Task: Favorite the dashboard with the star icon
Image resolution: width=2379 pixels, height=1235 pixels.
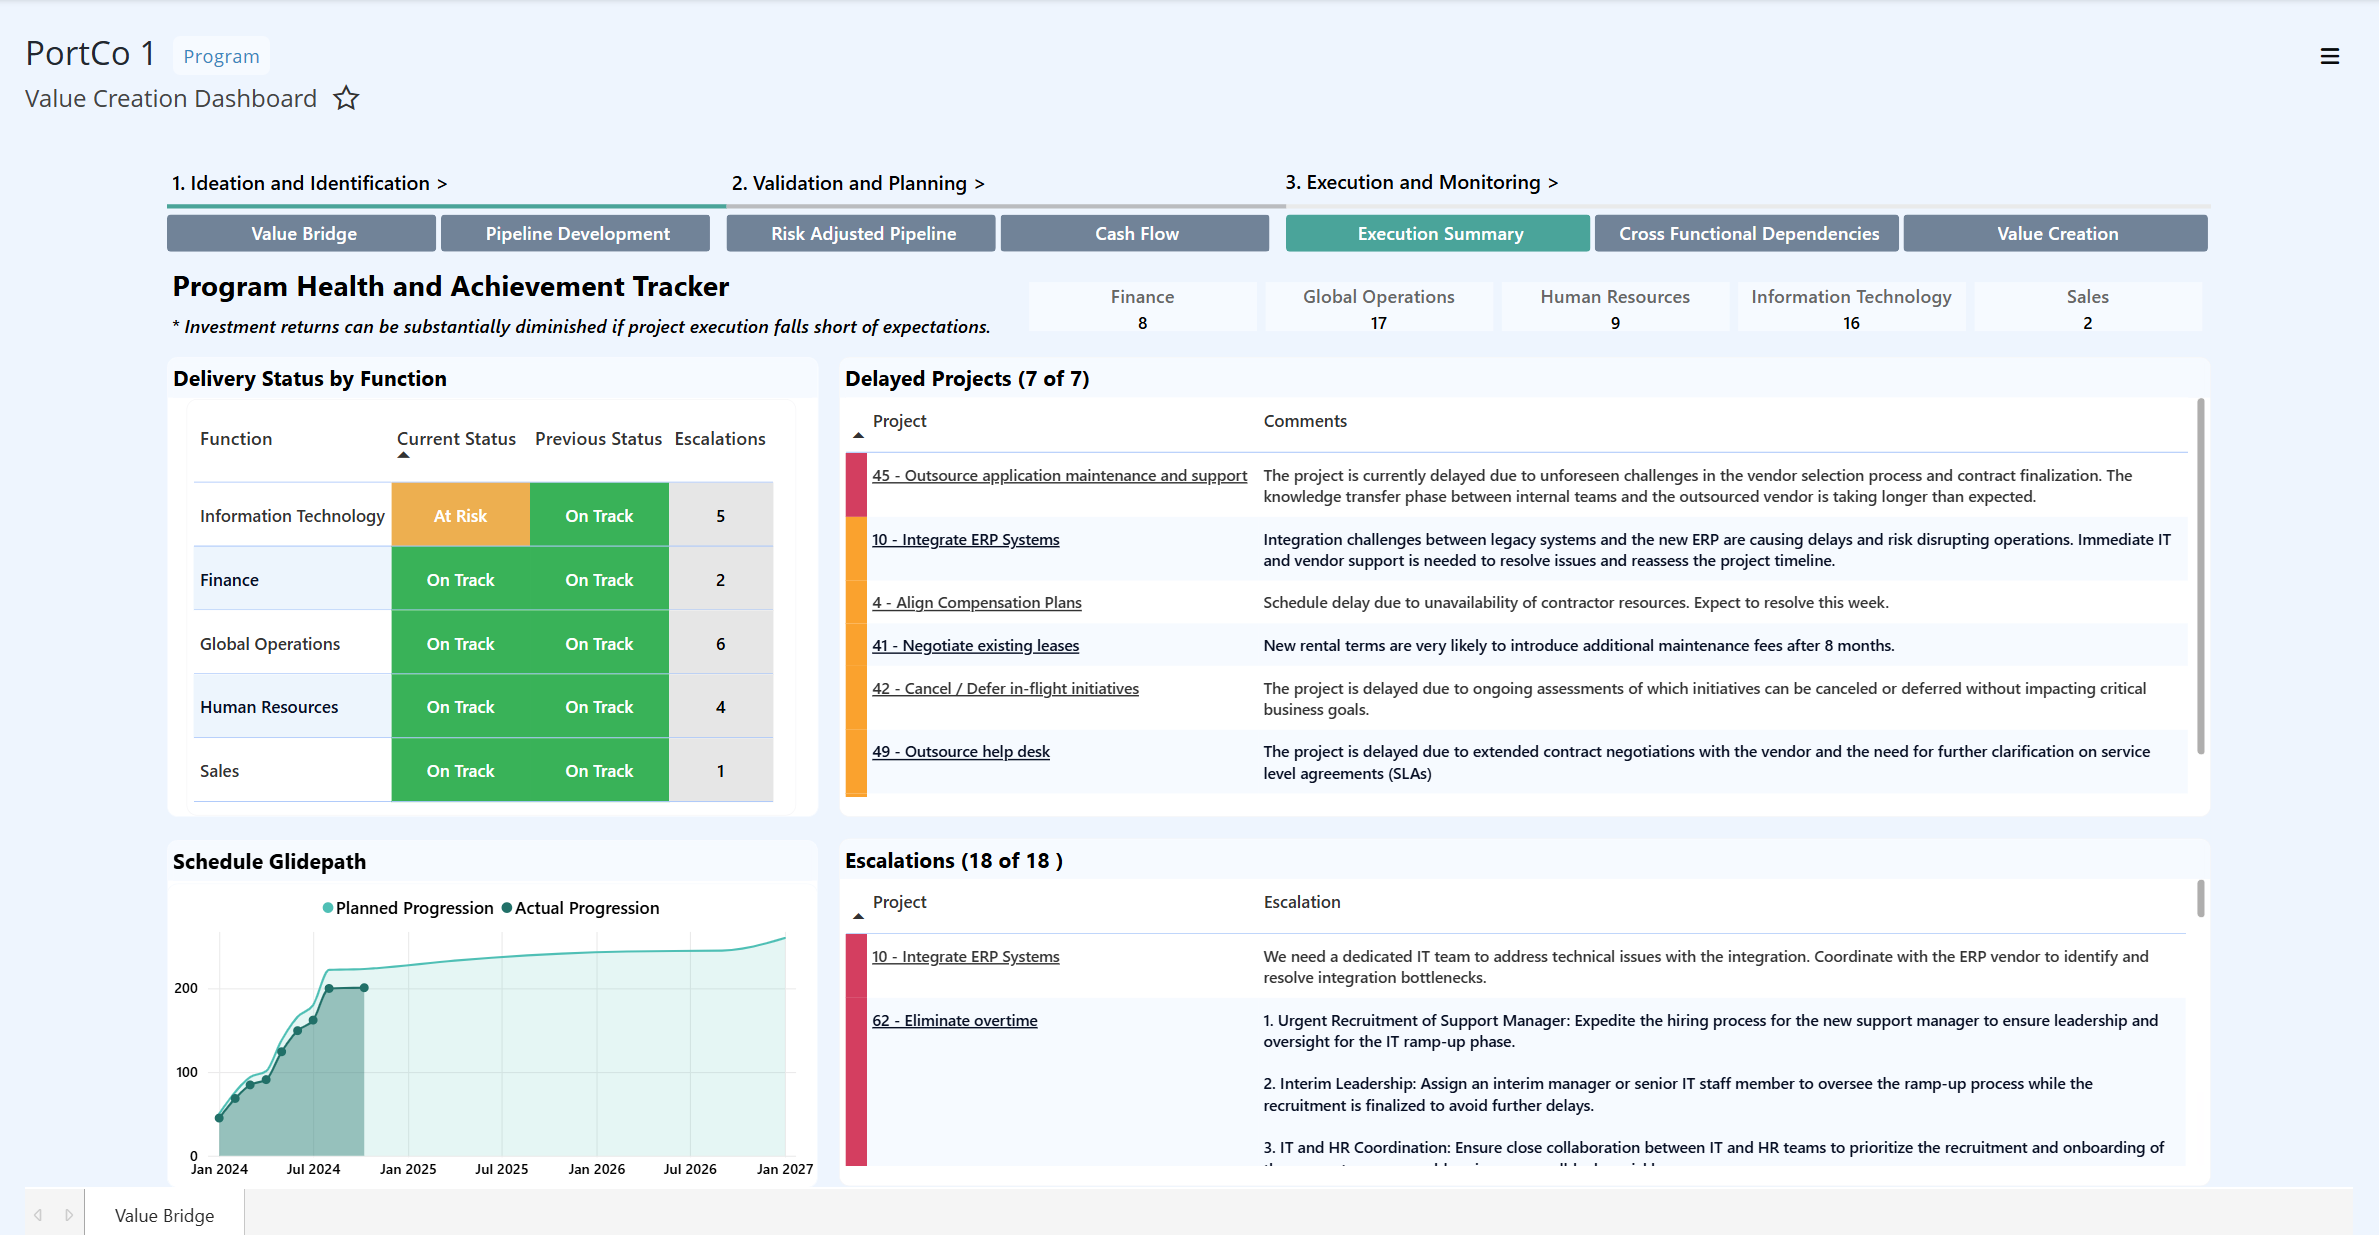Action: coord(346,98)
